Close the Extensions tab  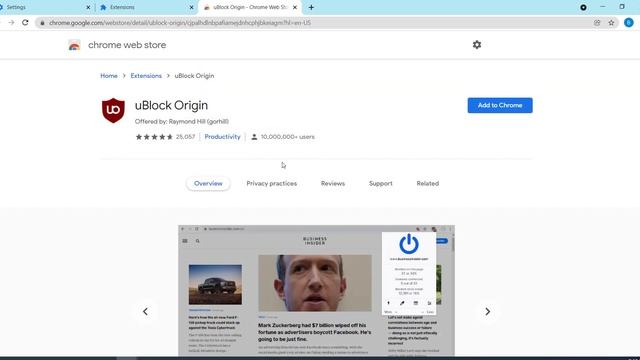(191, 7)
